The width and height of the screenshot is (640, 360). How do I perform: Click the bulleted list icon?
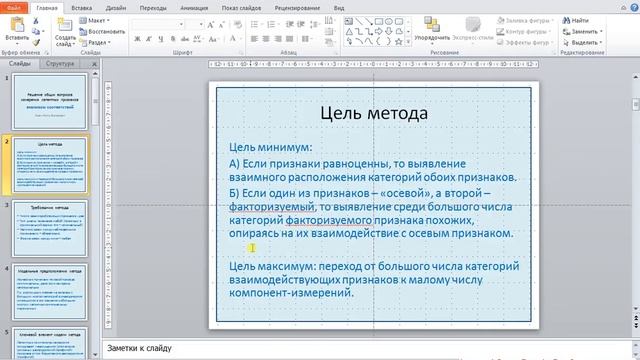(x=255, y=25)
